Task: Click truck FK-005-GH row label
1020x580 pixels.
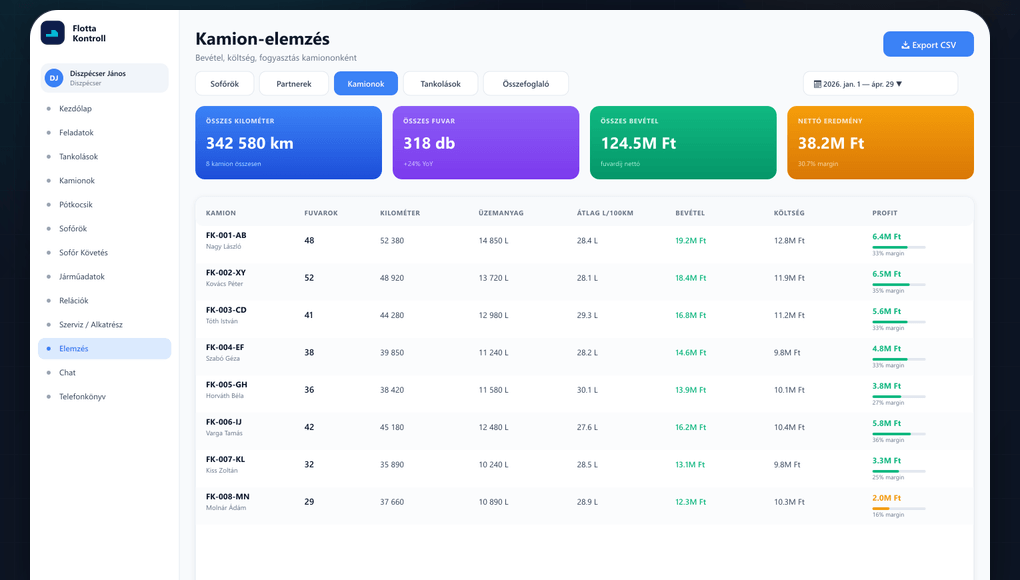Action: tap(226, 385)
